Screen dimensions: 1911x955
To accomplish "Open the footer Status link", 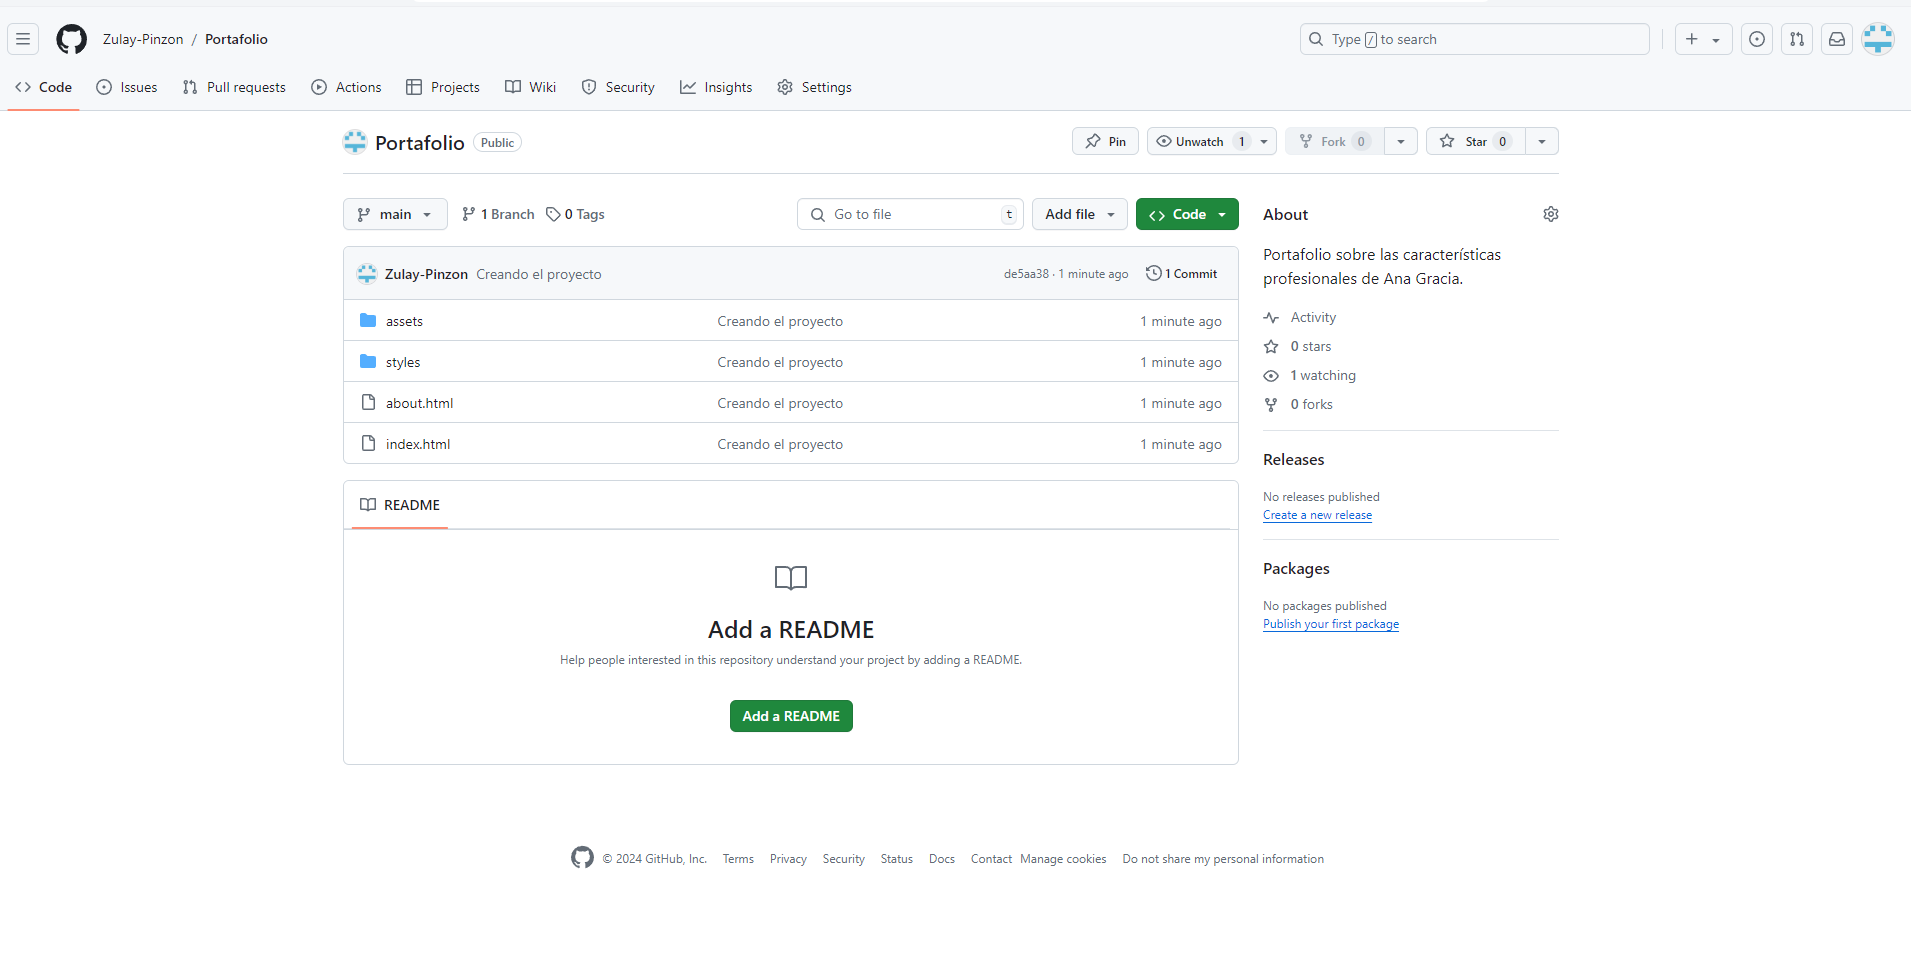I will point(897,859).
